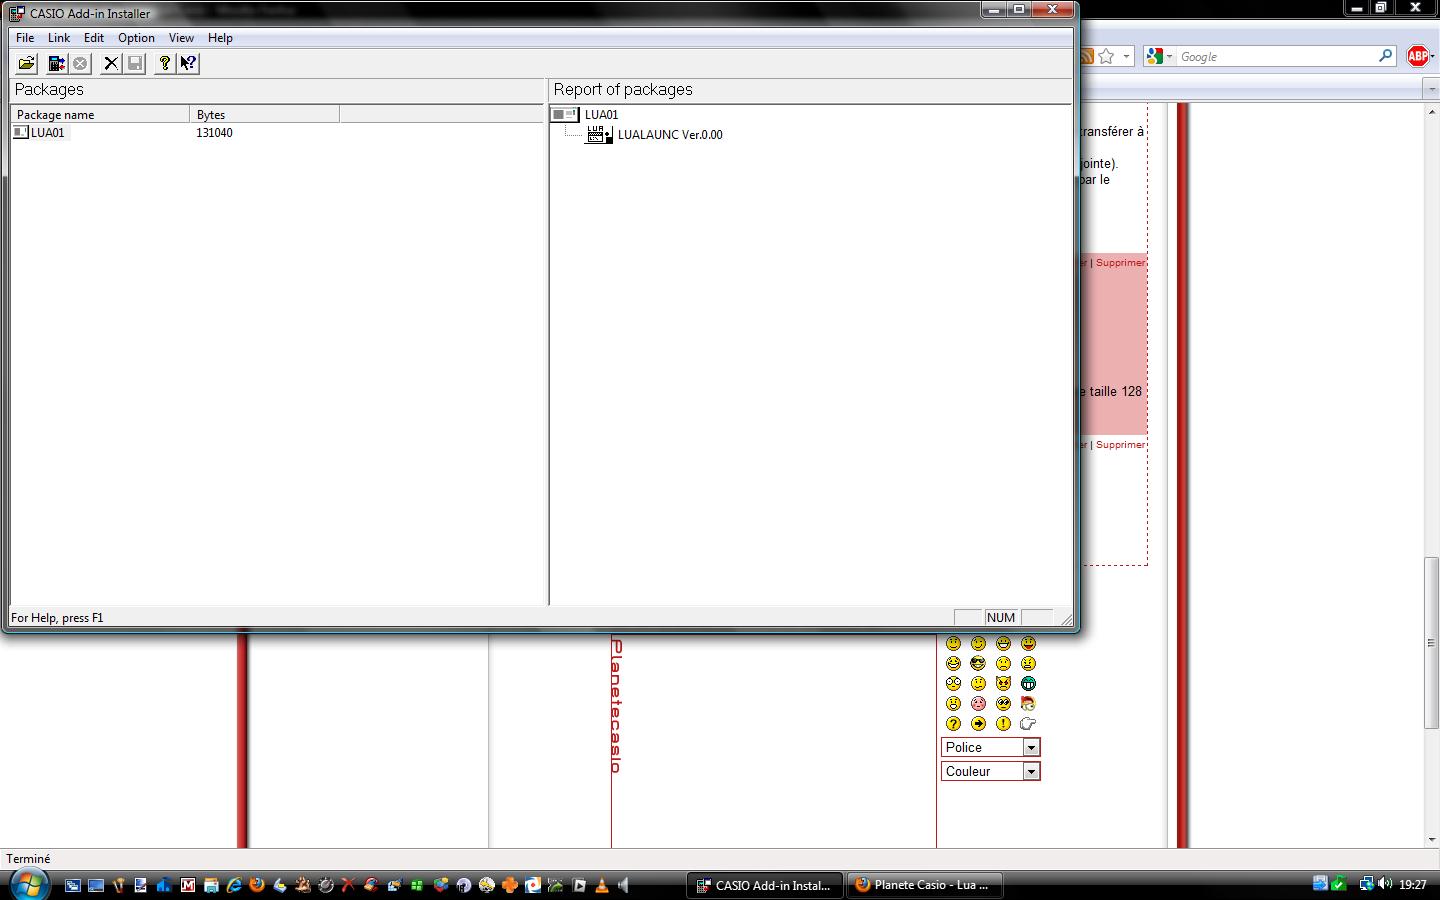Click the Windows Start orb

click(x=28, y=884)
